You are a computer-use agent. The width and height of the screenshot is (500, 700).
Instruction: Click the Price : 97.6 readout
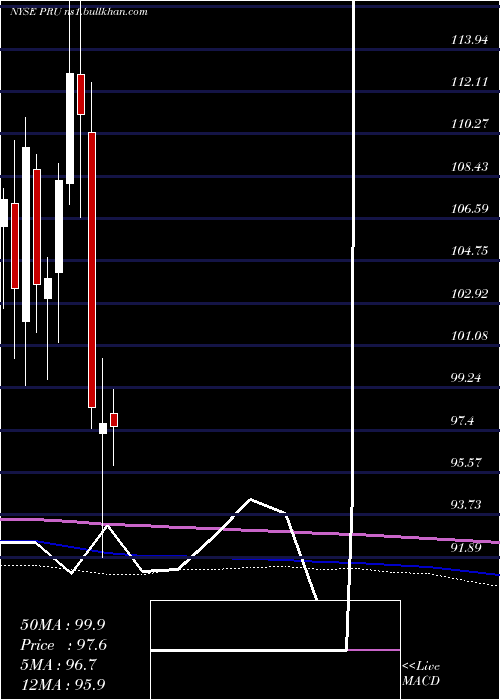click(64, 645)
